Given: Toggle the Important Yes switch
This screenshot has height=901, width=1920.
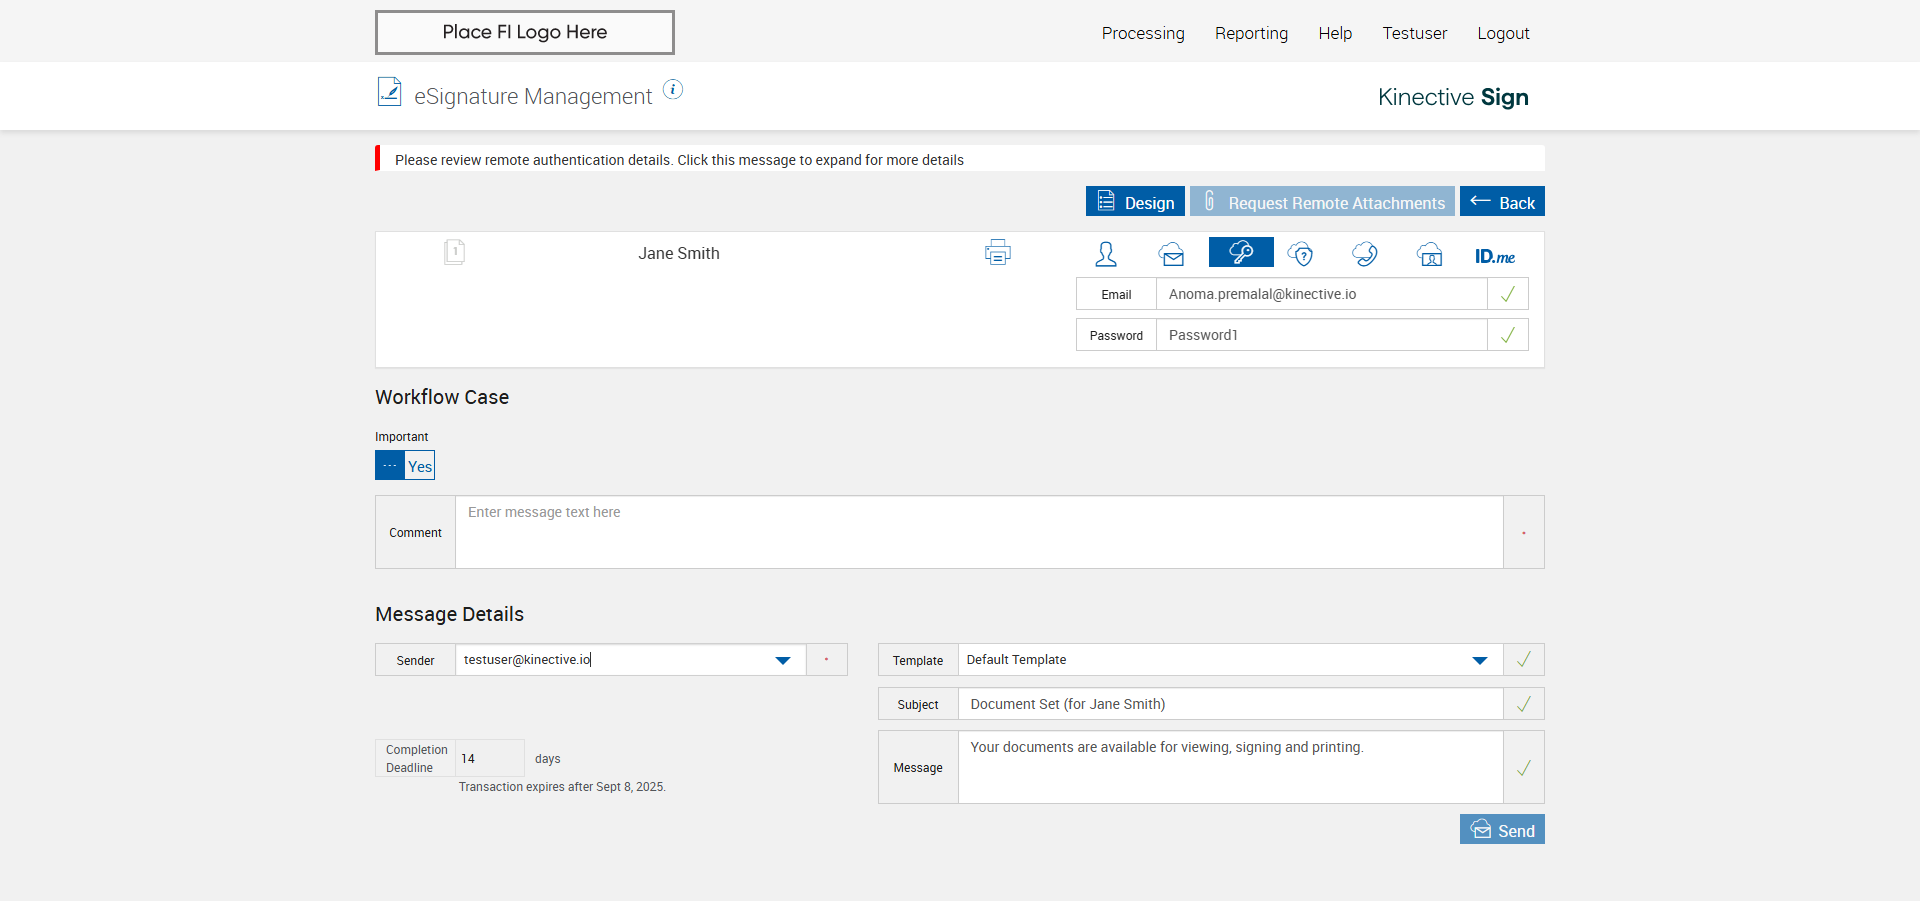Looking at the screenshot, I should pyautogui.click(x=405, y=466).
